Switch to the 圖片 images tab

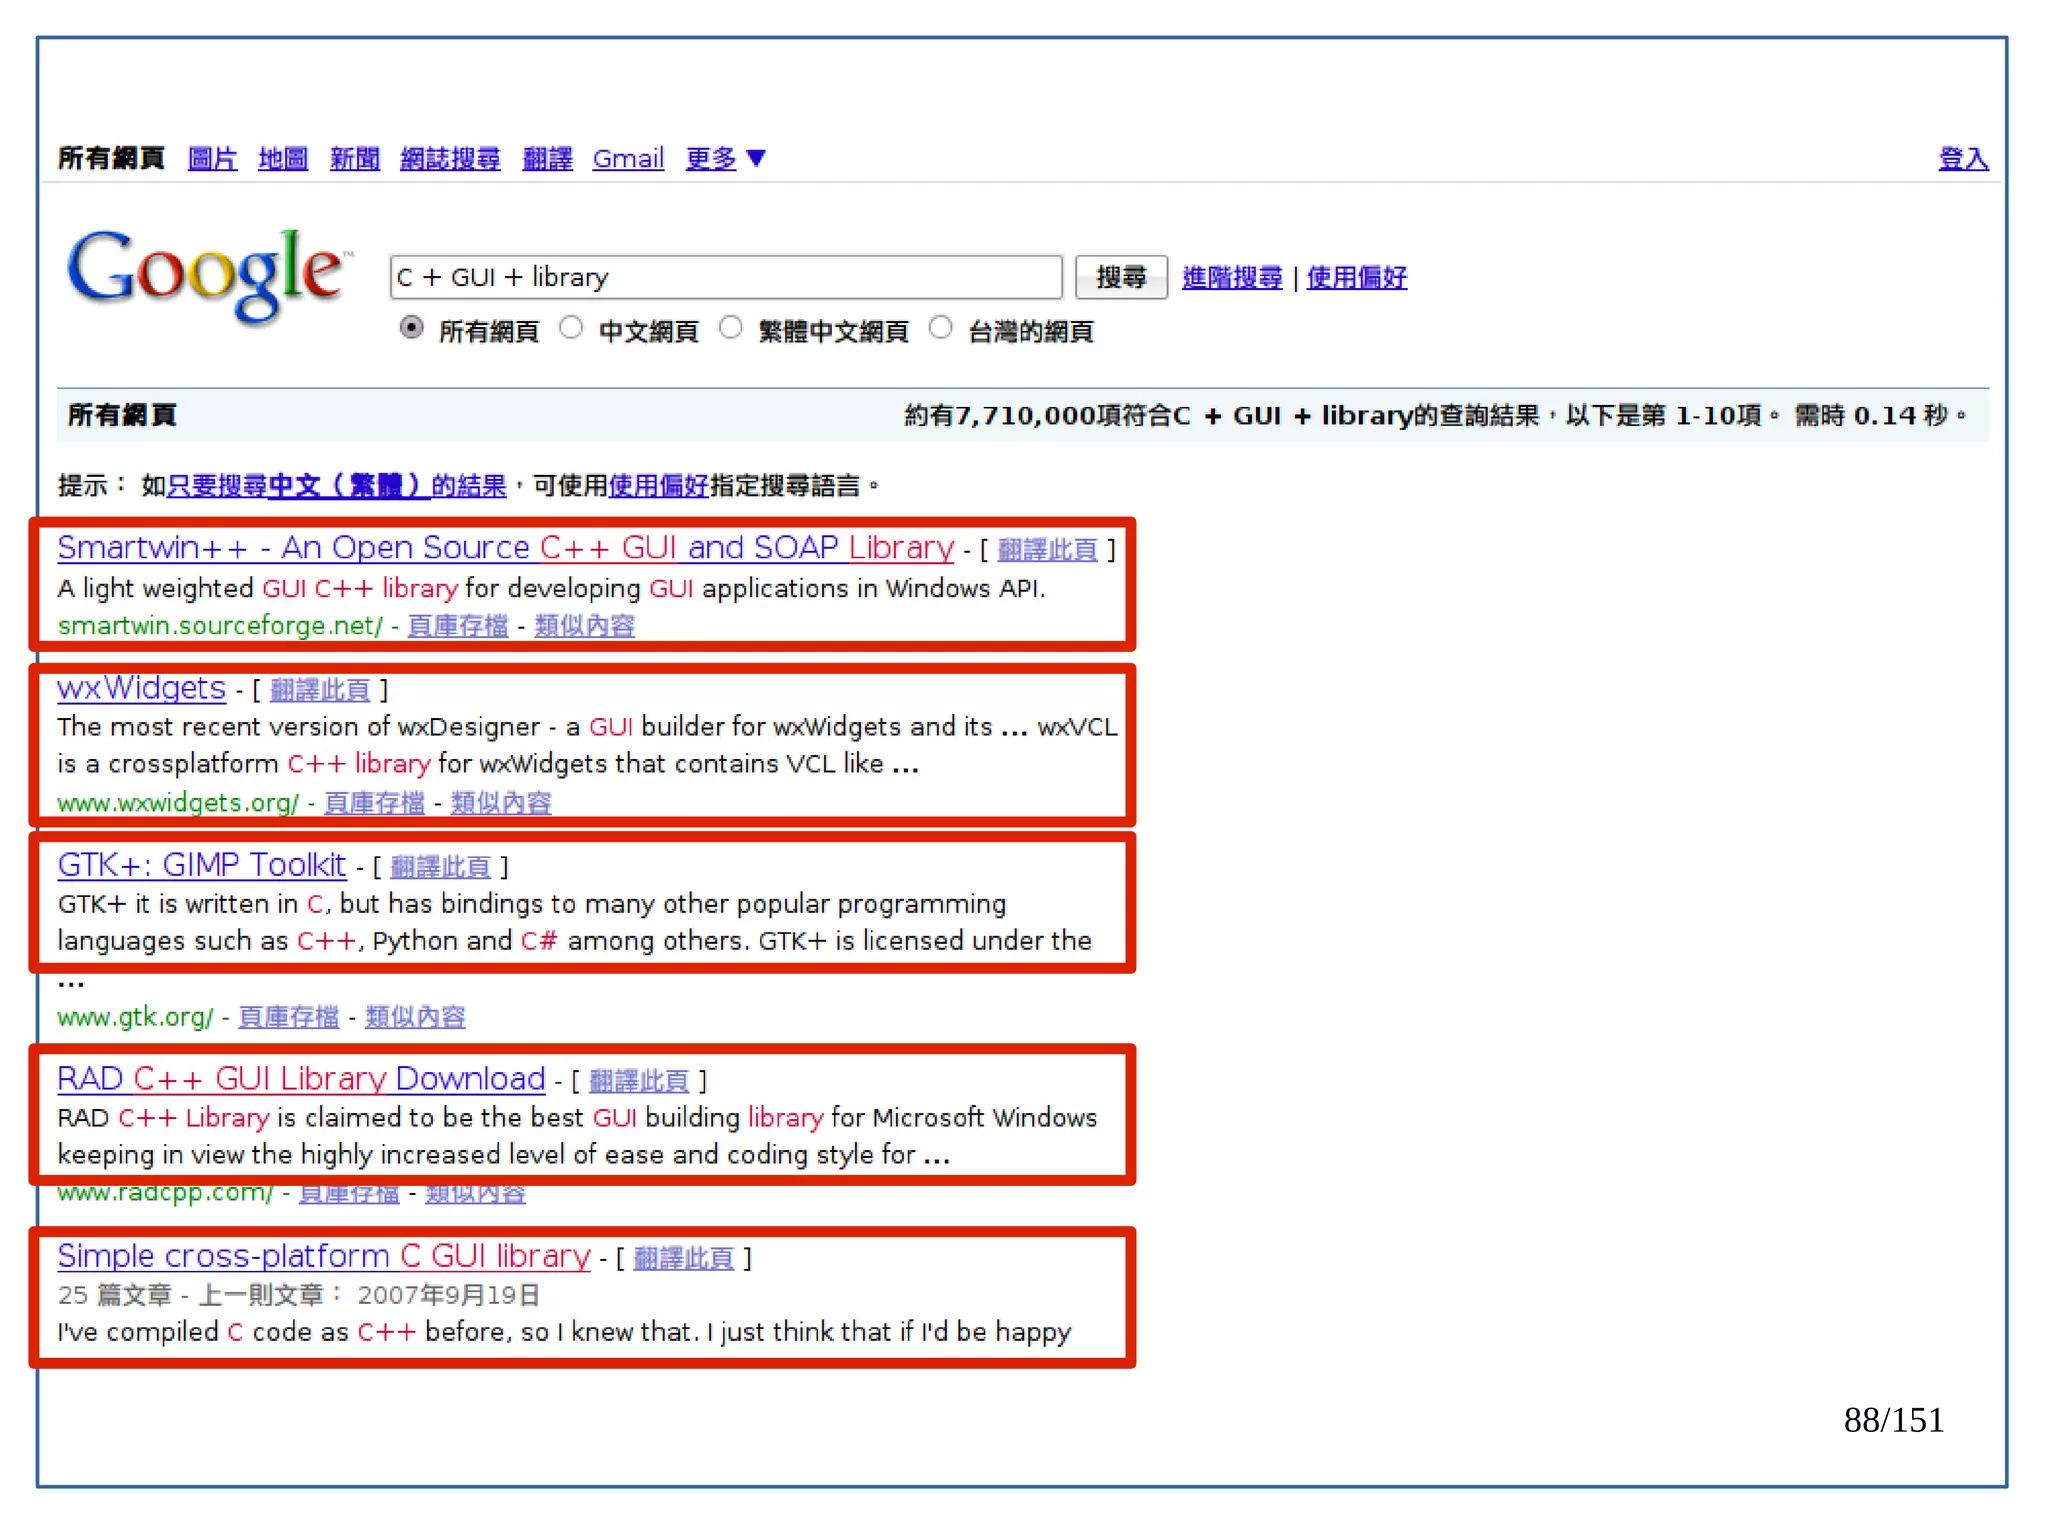(x=212, y=158)
